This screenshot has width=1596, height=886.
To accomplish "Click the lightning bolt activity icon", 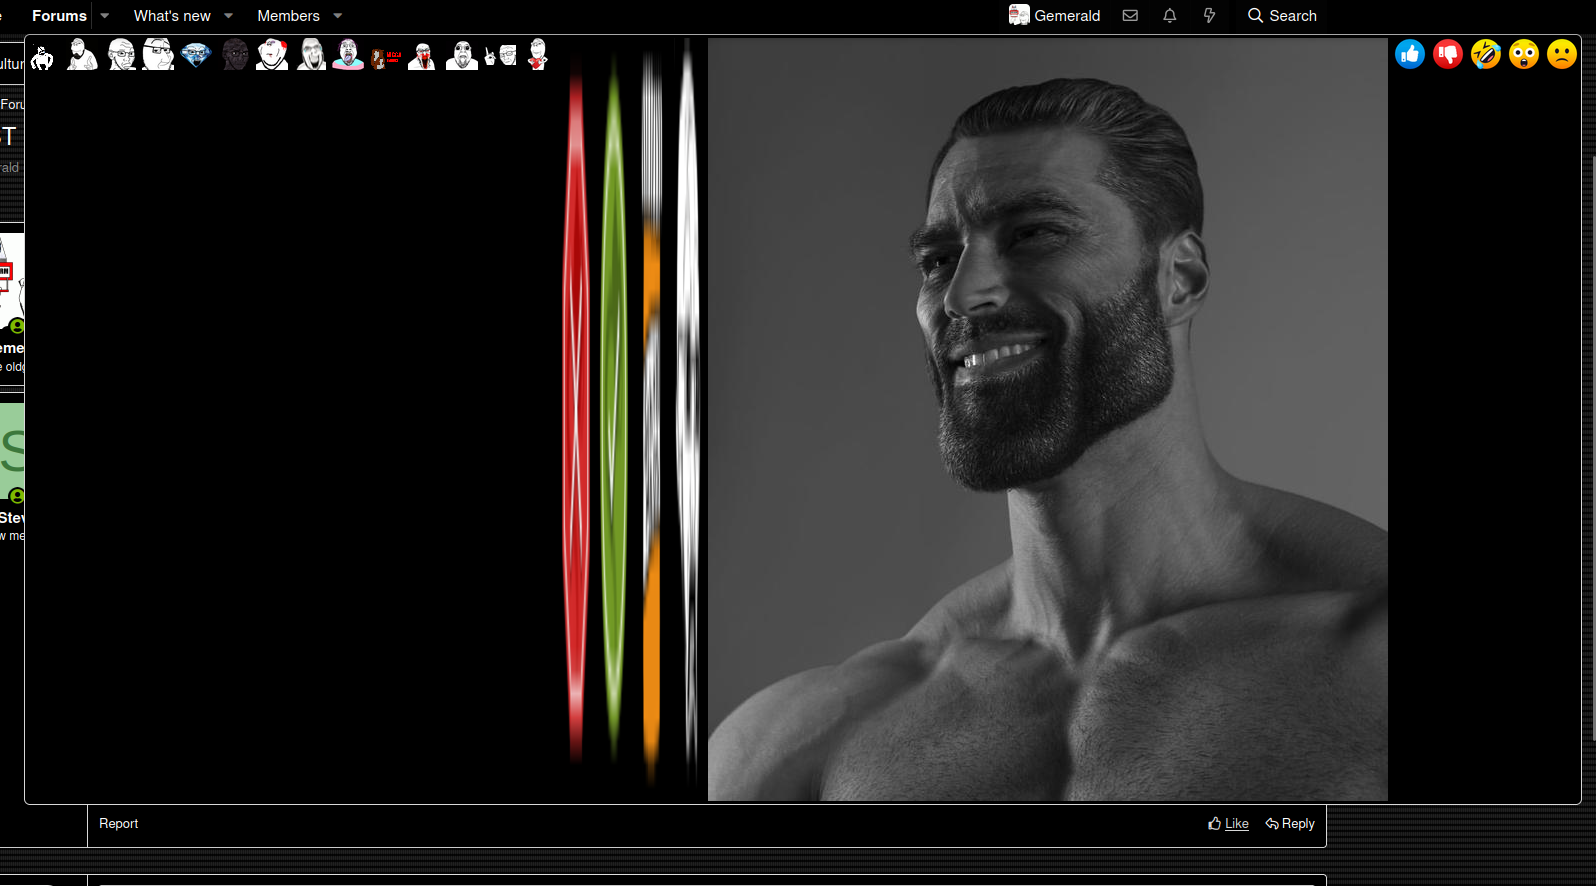I will [1209, 16].
